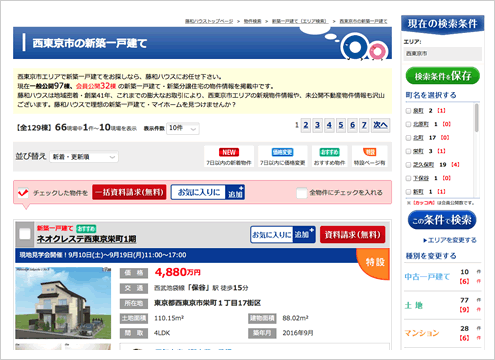Screen dimensions: 495x360
Task: Click the 種別を変更する heading
Action: point(431,256)
